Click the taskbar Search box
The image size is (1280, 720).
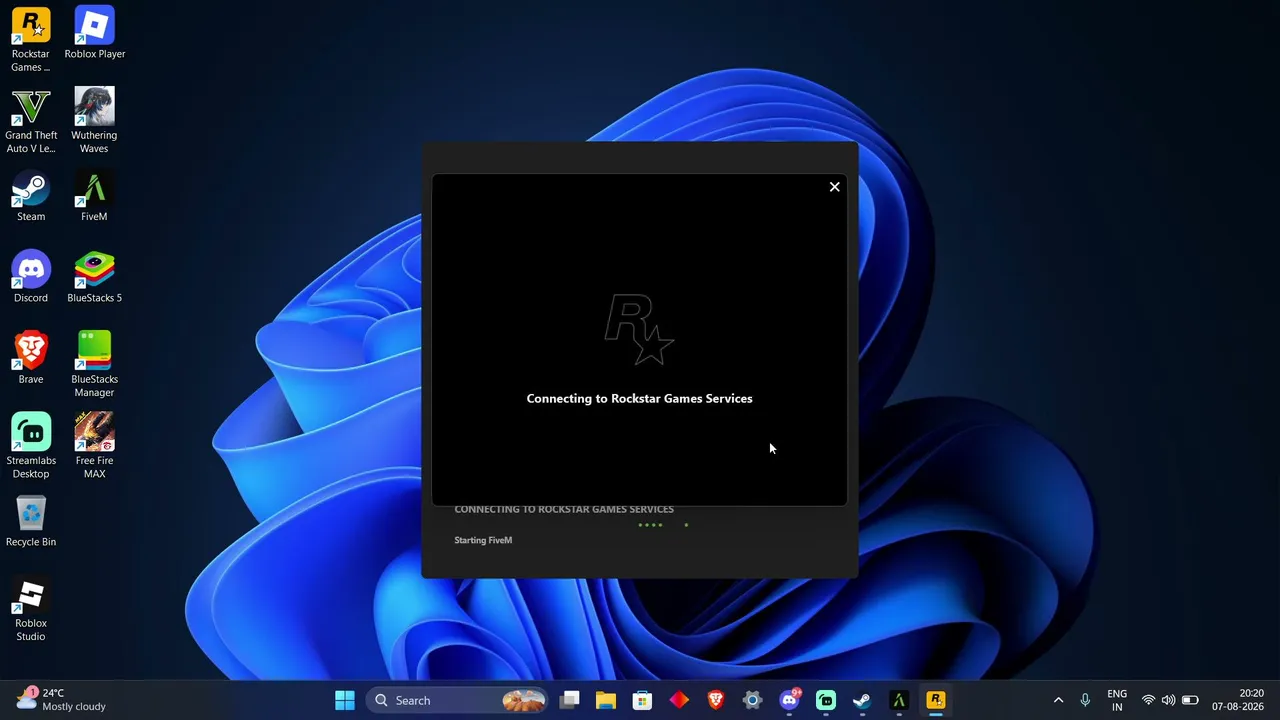(x=458, y=700)
